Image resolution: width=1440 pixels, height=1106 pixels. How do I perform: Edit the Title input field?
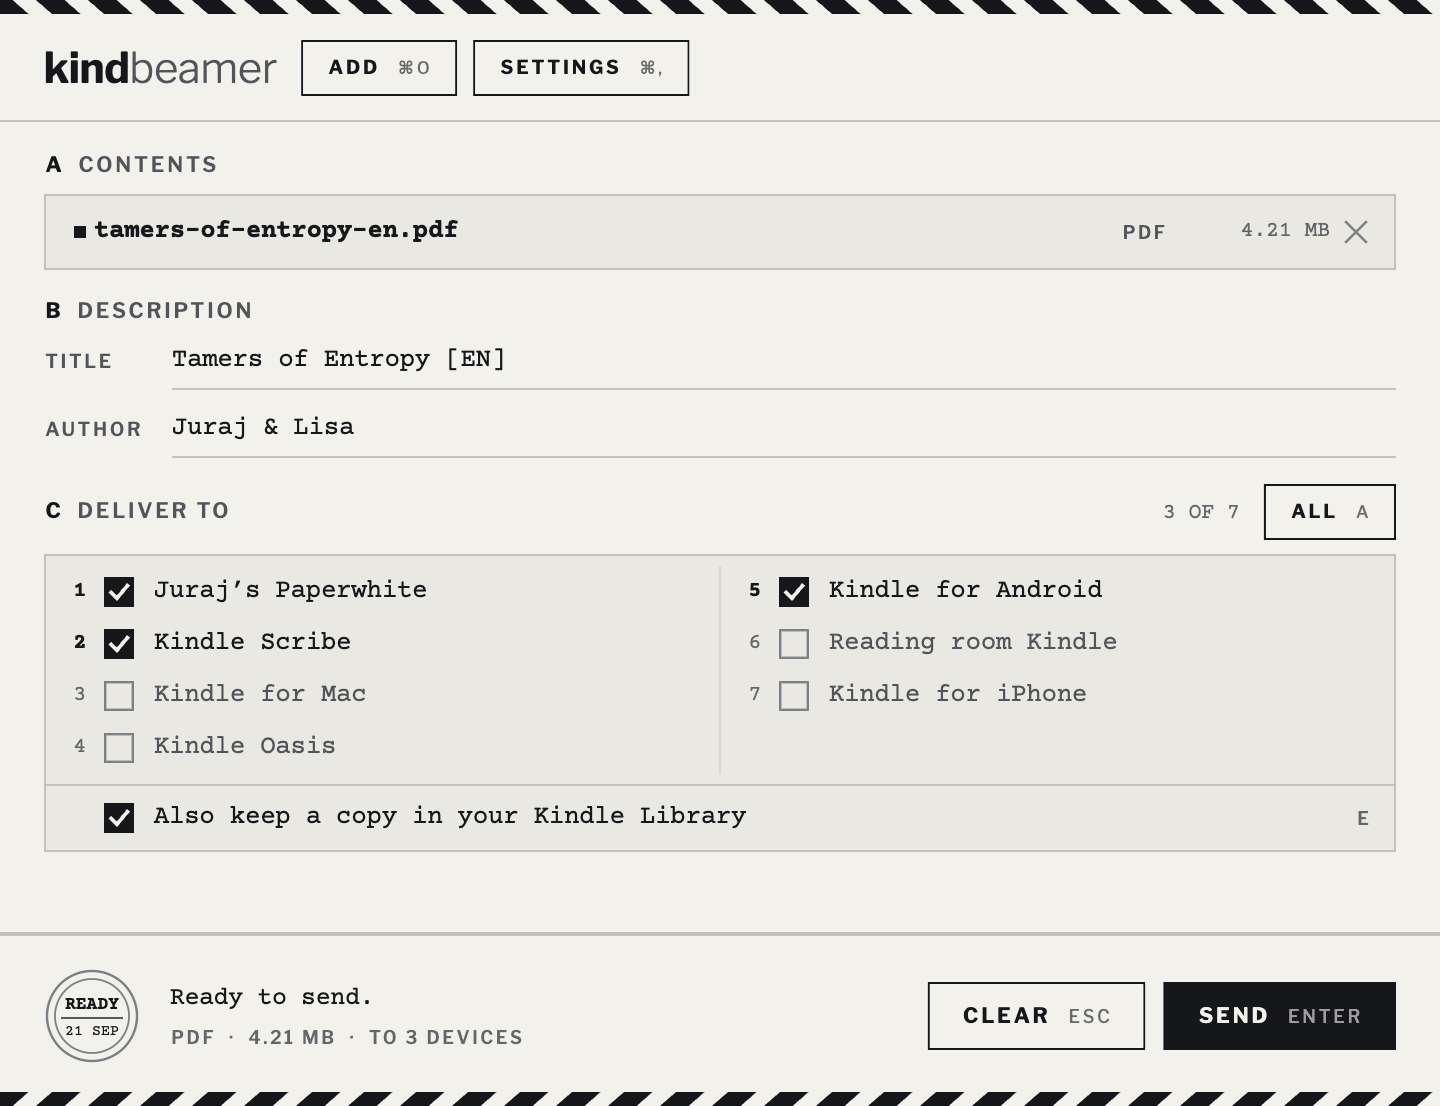tap(784, 360)
